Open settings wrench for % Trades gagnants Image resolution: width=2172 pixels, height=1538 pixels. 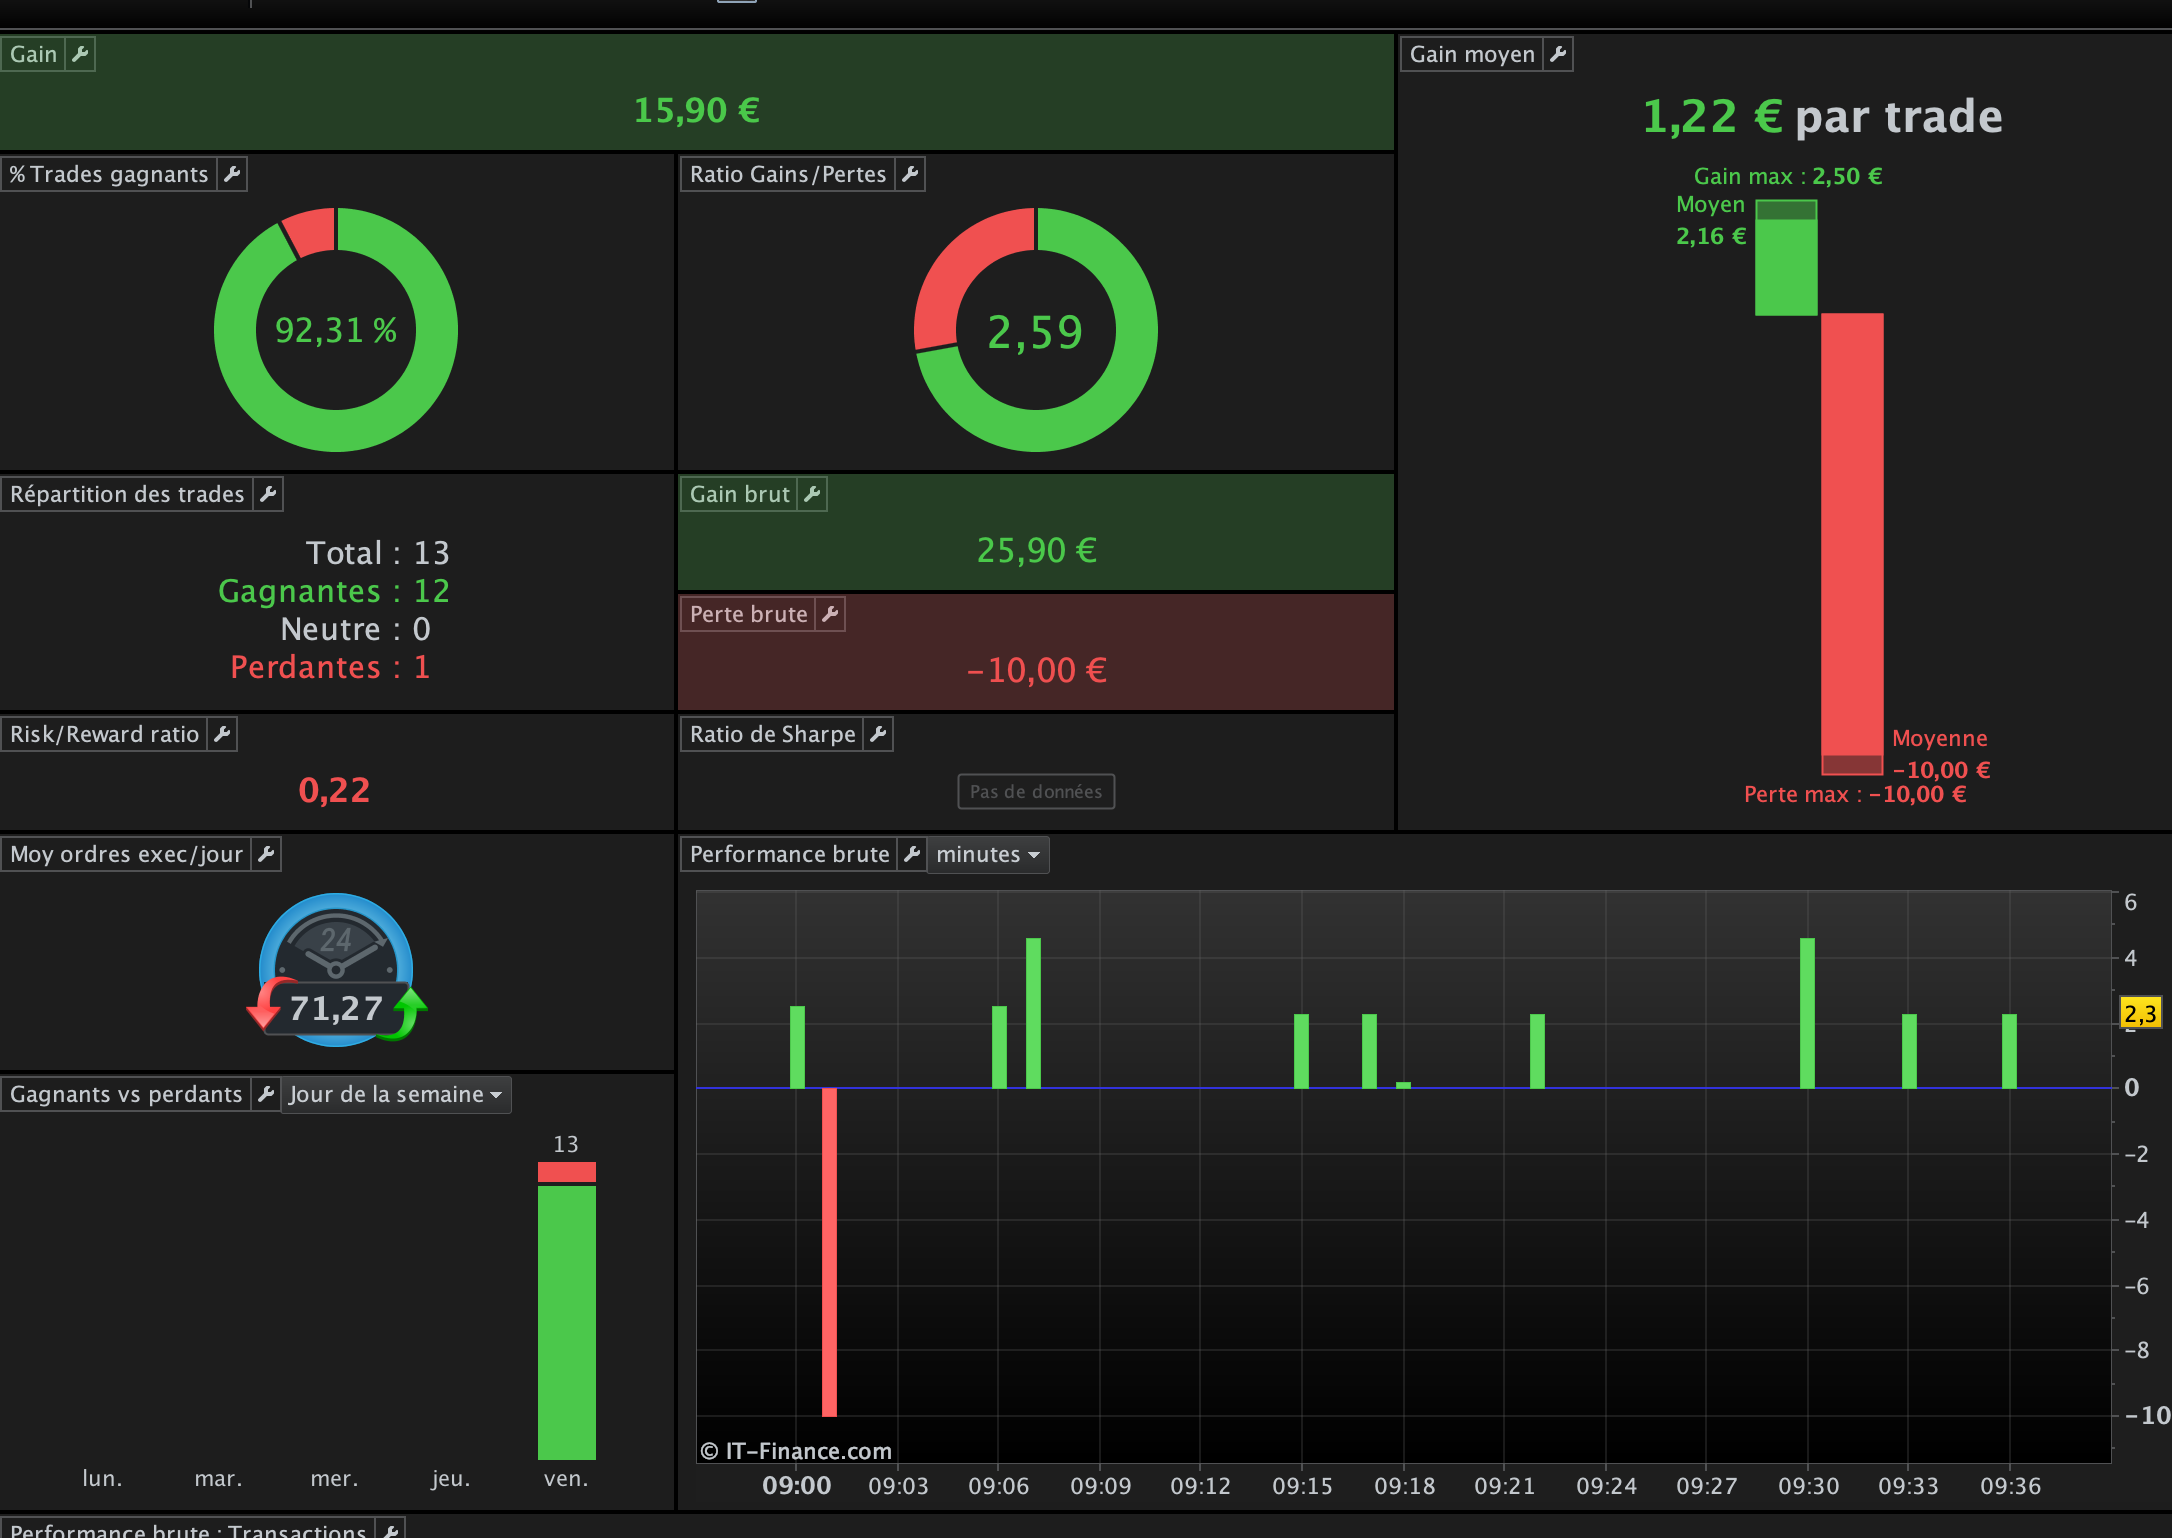(x=232, y=174)
